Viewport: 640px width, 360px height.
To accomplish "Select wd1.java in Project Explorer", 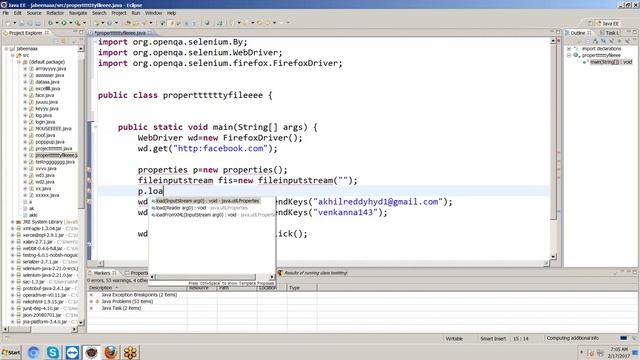I will (44, 175).
